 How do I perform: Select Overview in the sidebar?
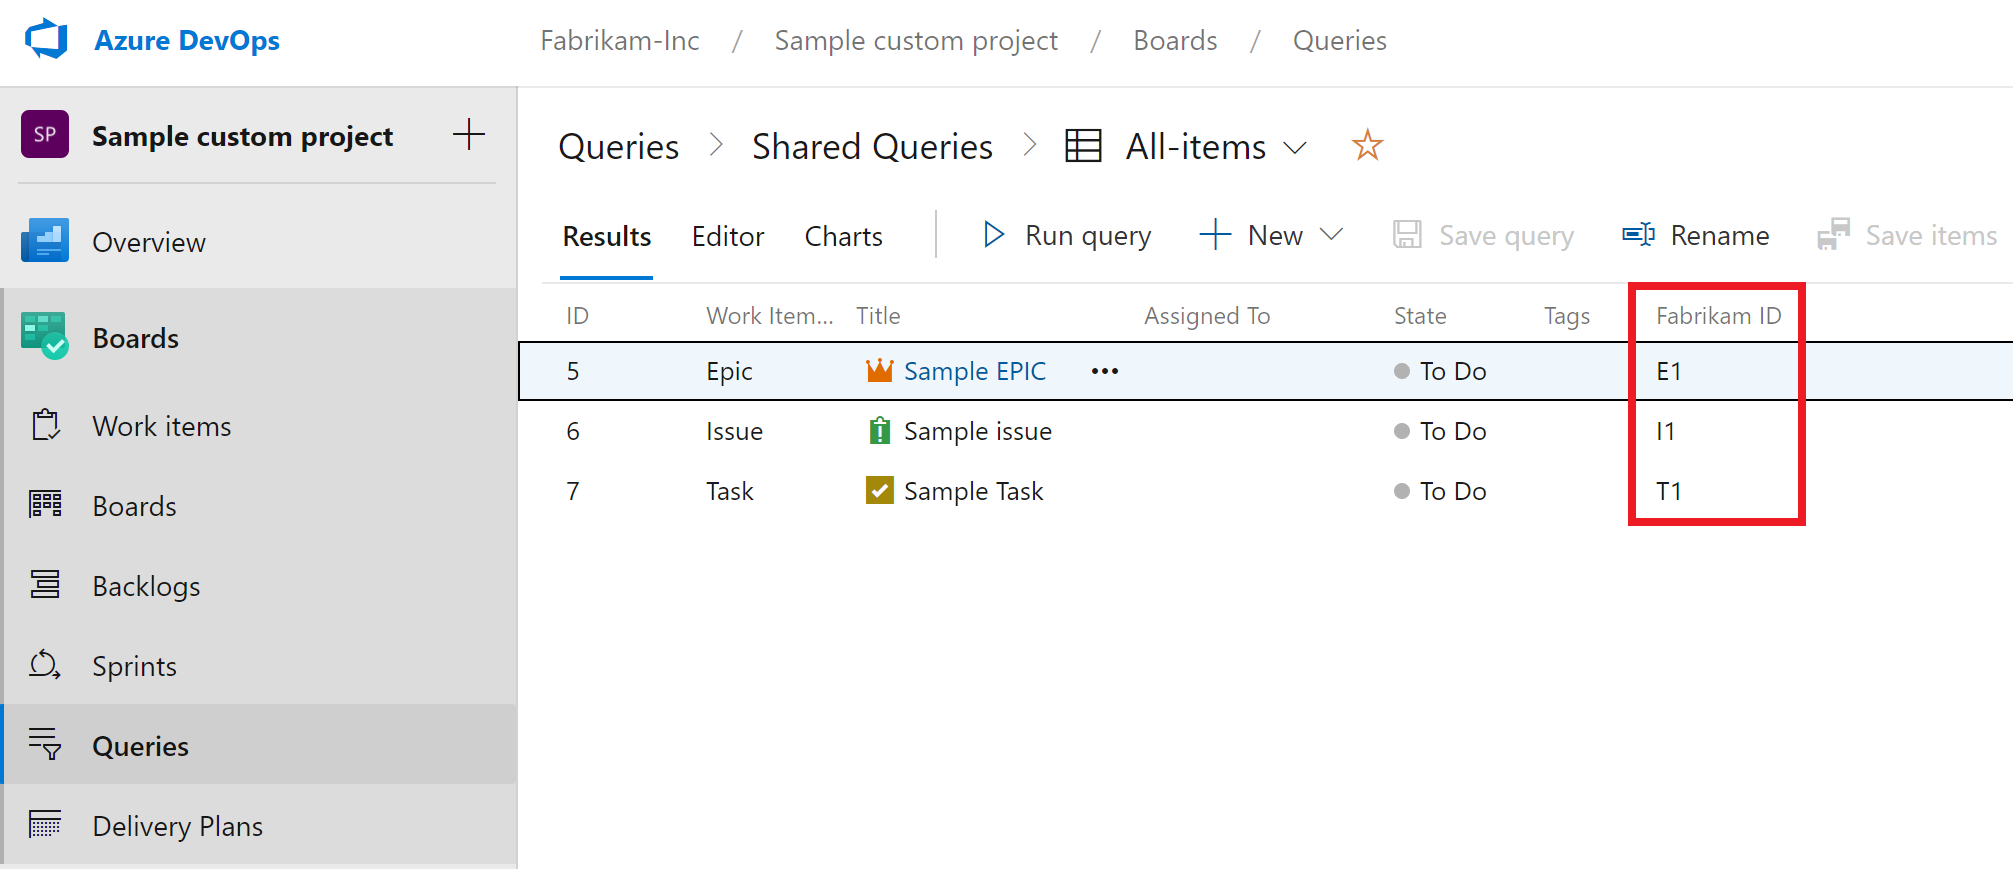(149, 242)
